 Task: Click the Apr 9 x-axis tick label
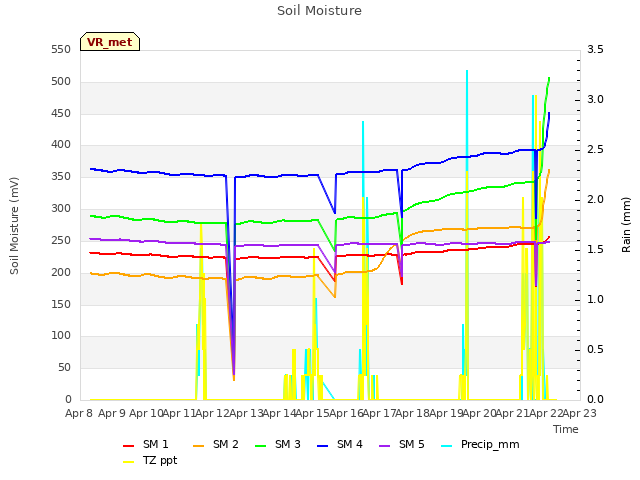point(112,413)
